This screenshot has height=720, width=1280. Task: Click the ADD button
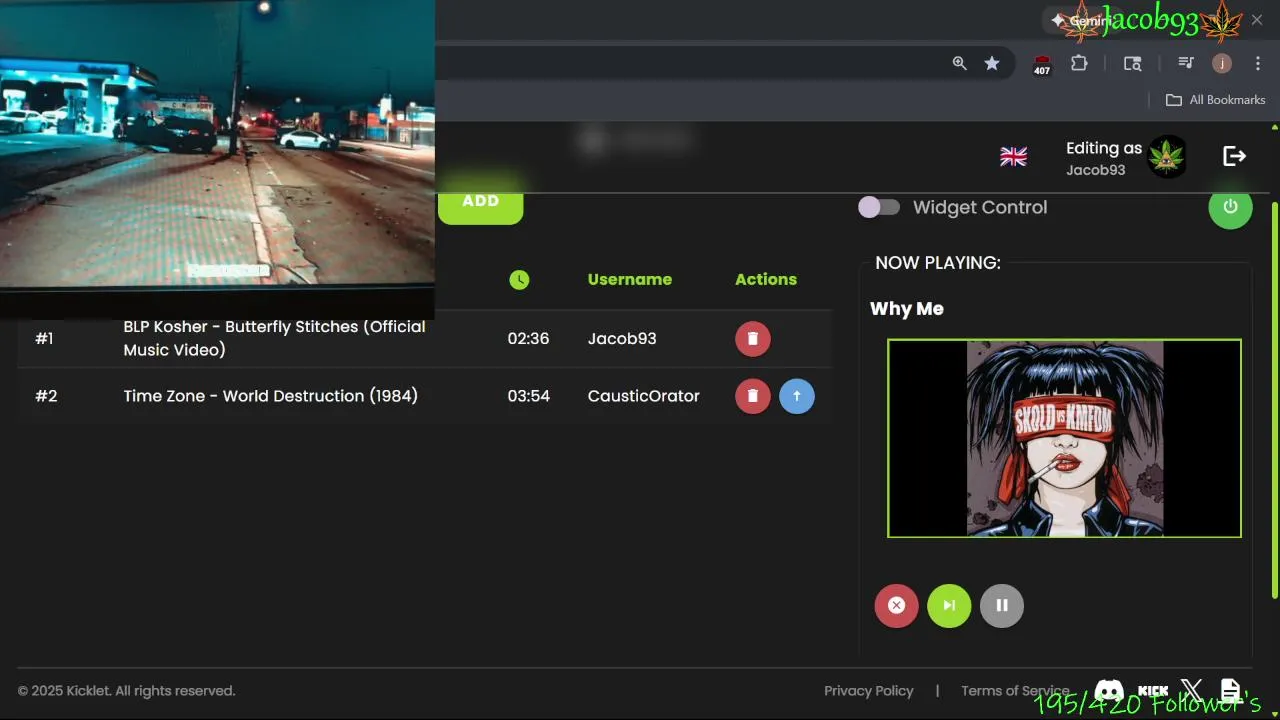point(481,204)
